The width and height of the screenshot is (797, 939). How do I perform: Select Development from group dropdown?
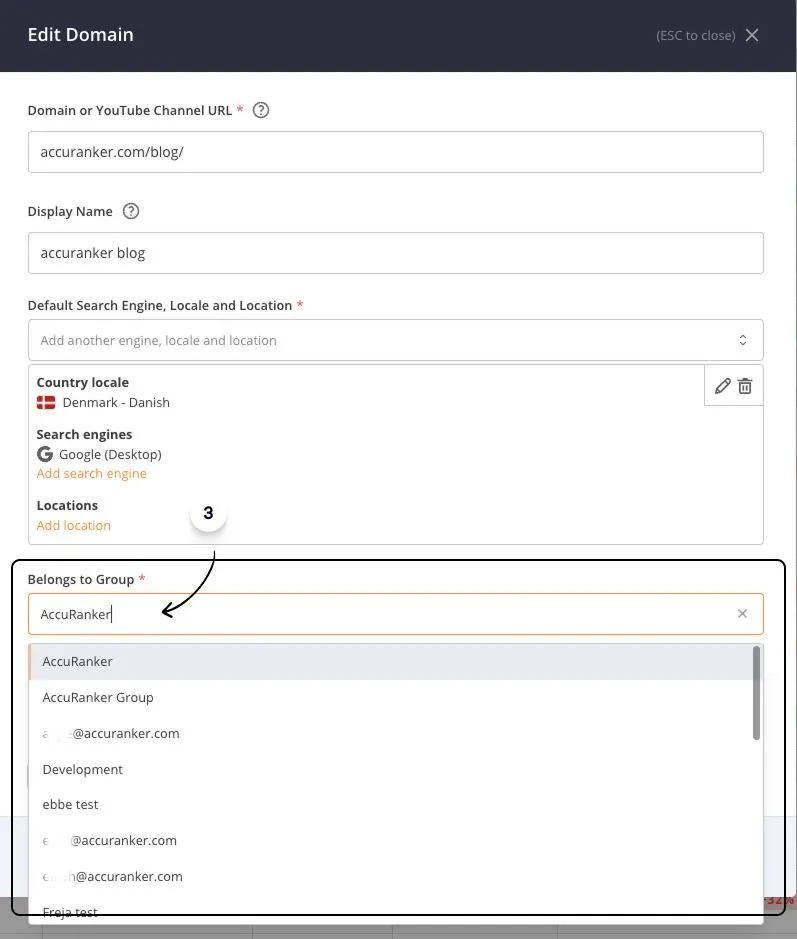coord(83,769)
